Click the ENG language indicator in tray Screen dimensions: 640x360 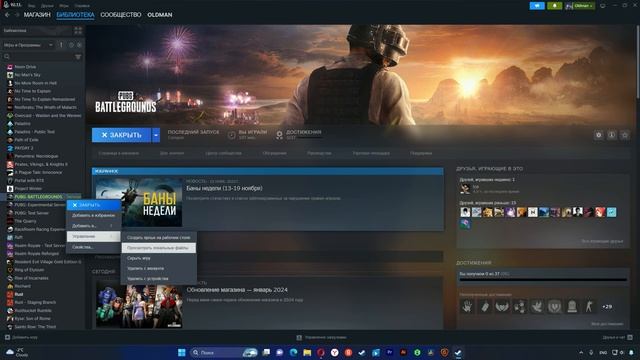point(603,352)
